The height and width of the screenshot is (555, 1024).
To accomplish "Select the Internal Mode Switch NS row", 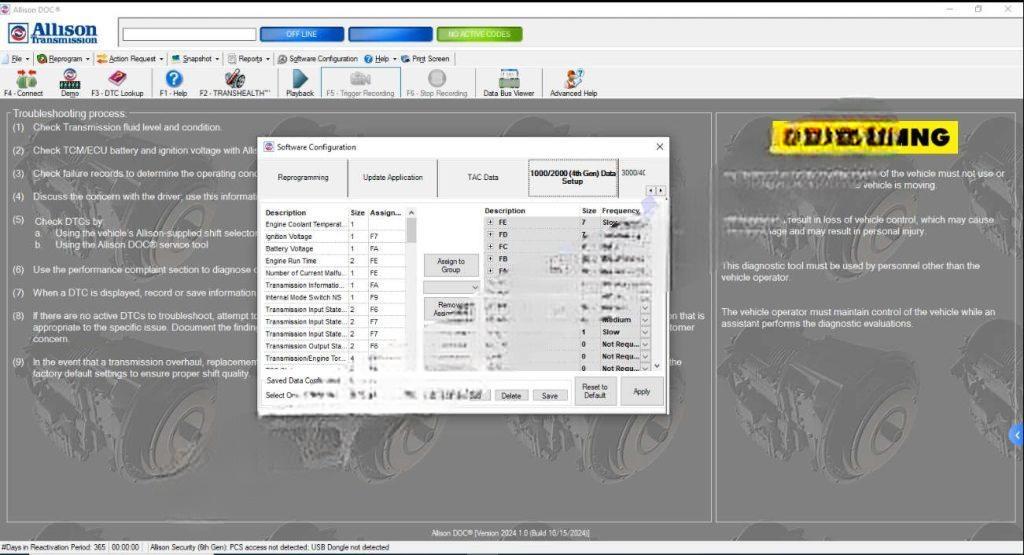I will pyautogui.click(x=334, y=297).
